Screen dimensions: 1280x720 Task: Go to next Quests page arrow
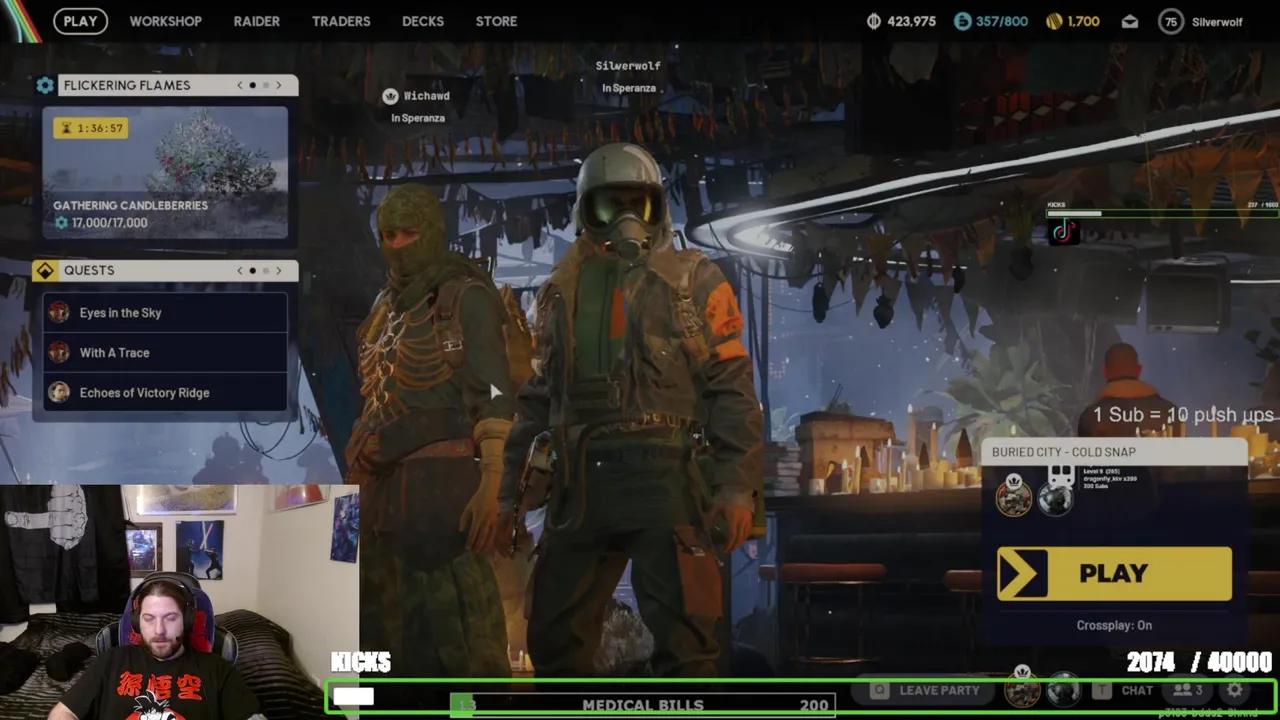(x=279, y=270)
